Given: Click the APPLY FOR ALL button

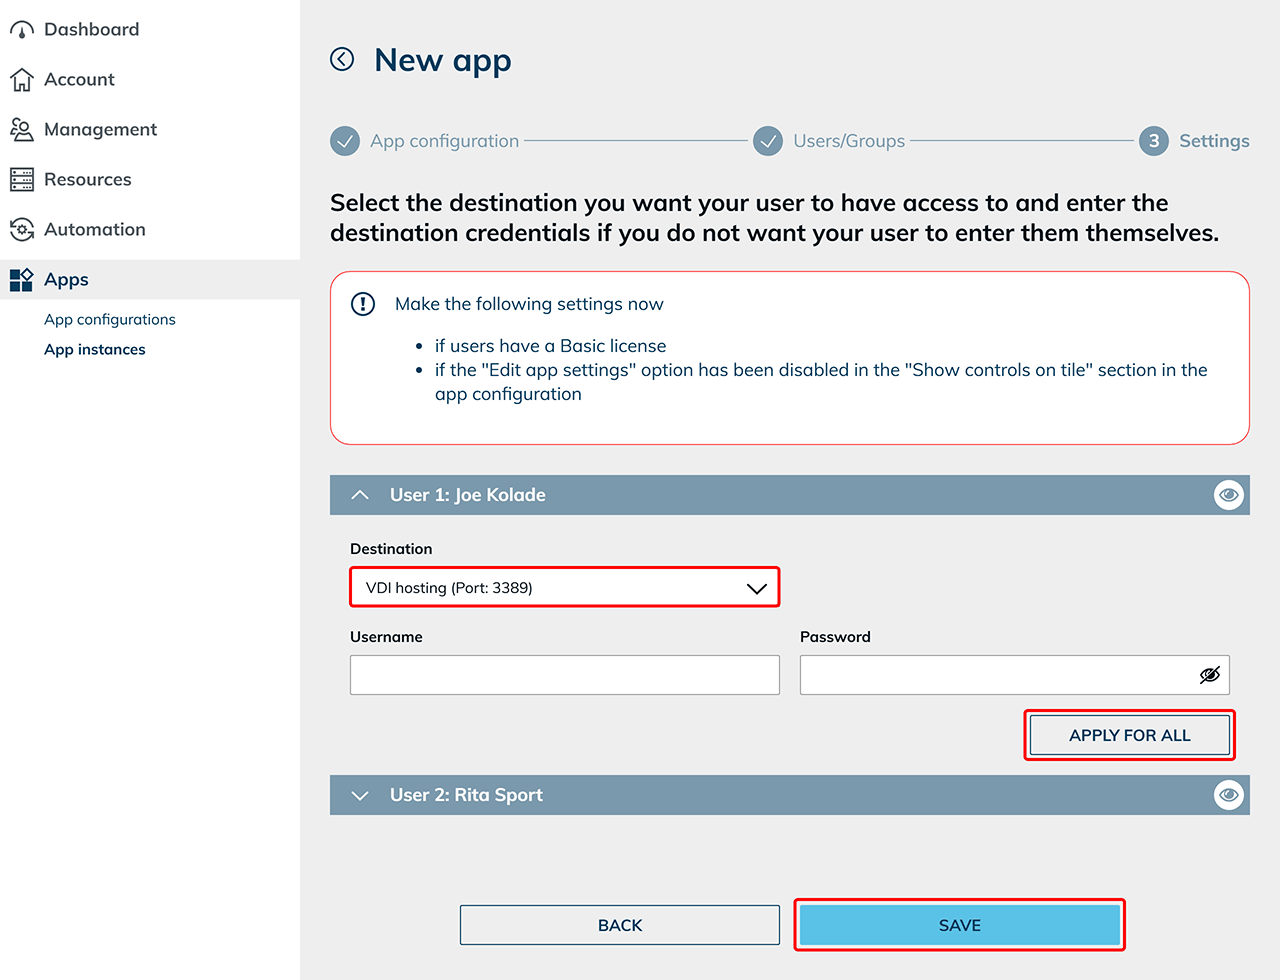Looking at the screenshot, I should click(x=1129, y=735).
